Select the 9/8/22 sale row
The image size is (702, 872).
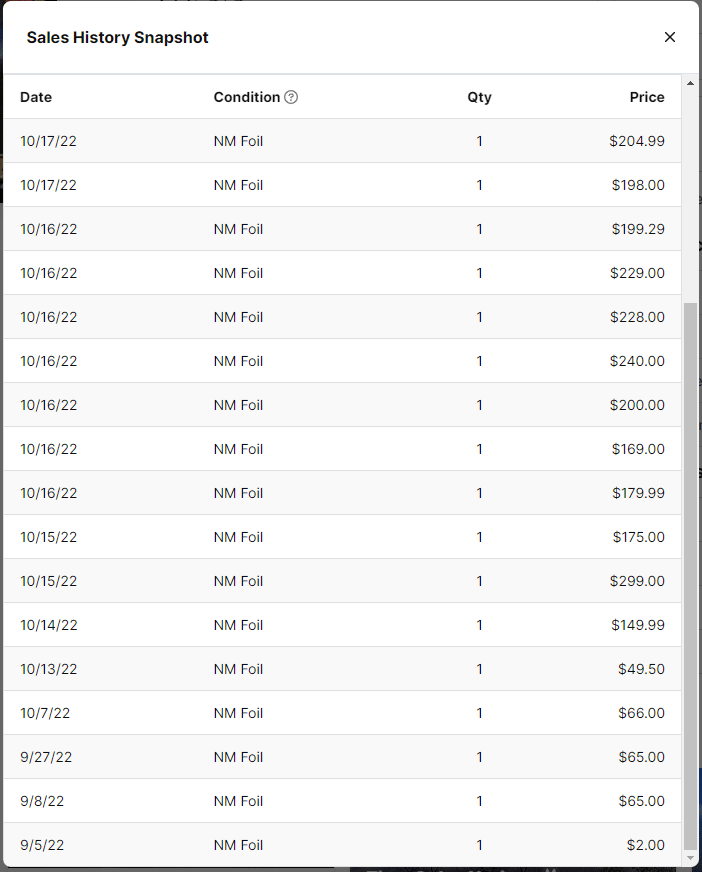point(340,801)
